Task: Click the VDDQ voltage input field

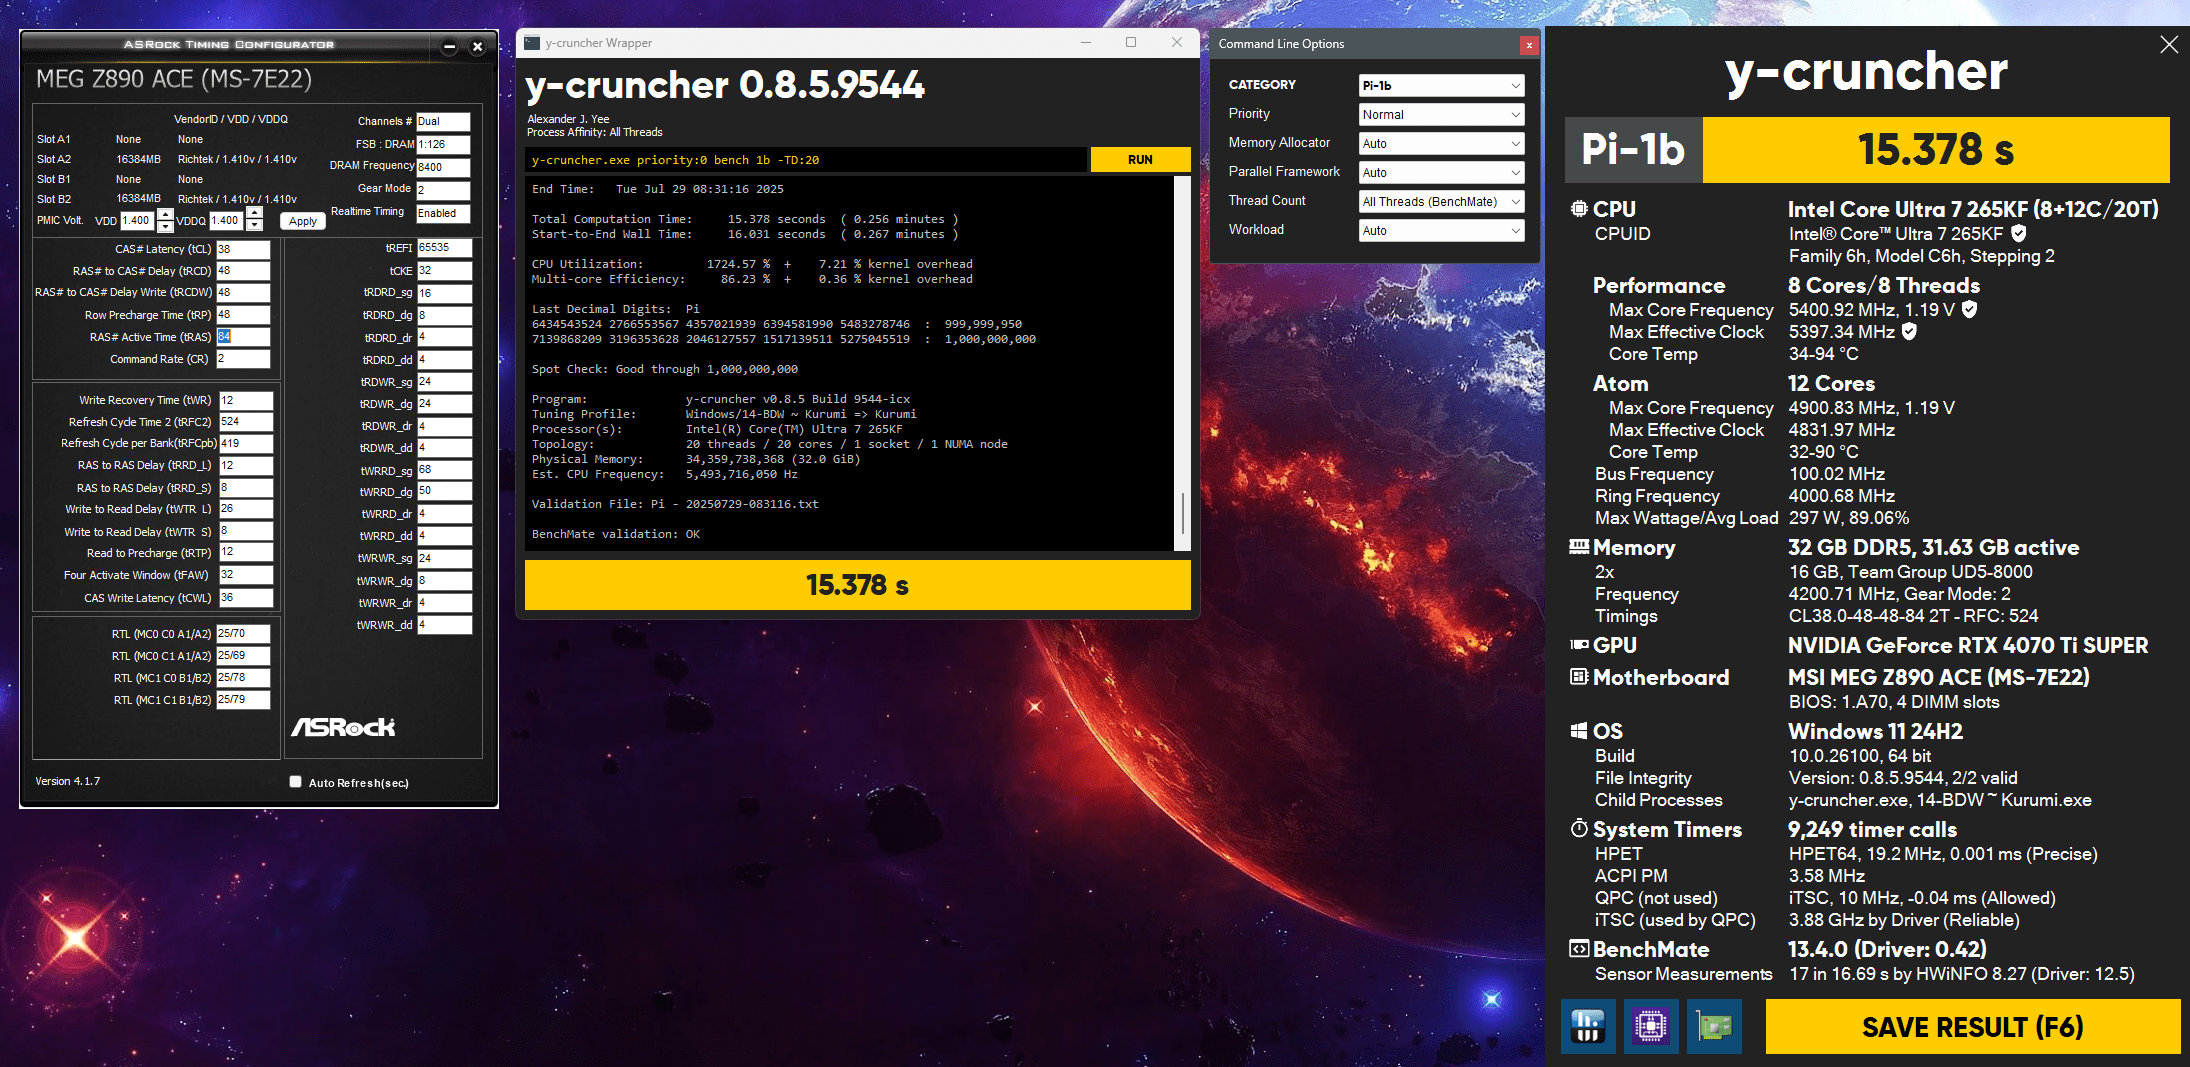Action: pos(226,220)
